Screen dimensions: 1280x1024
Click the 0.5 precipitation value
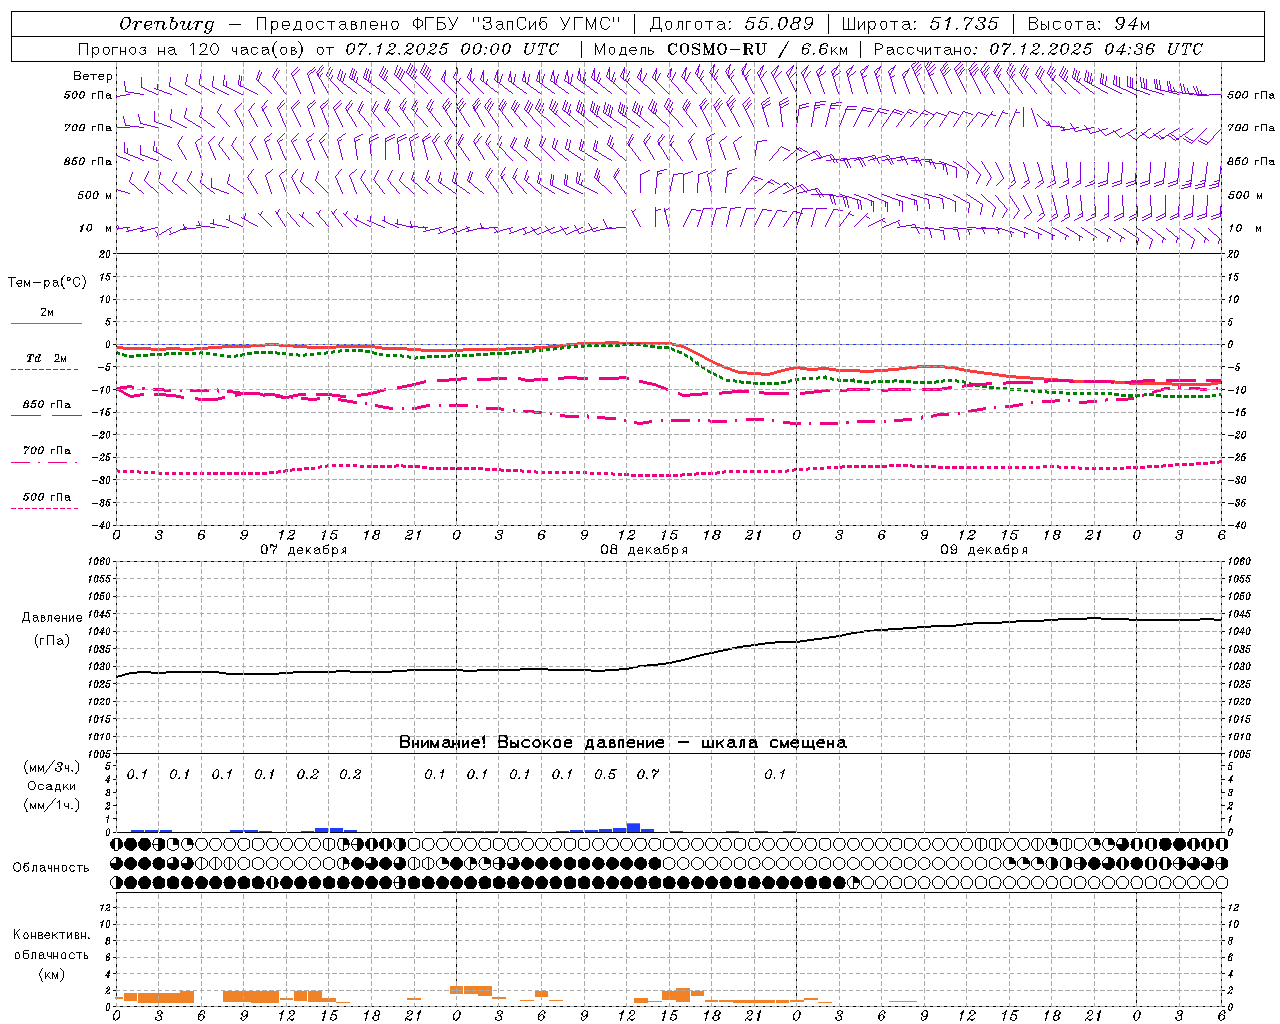click(x=605, y=775)
